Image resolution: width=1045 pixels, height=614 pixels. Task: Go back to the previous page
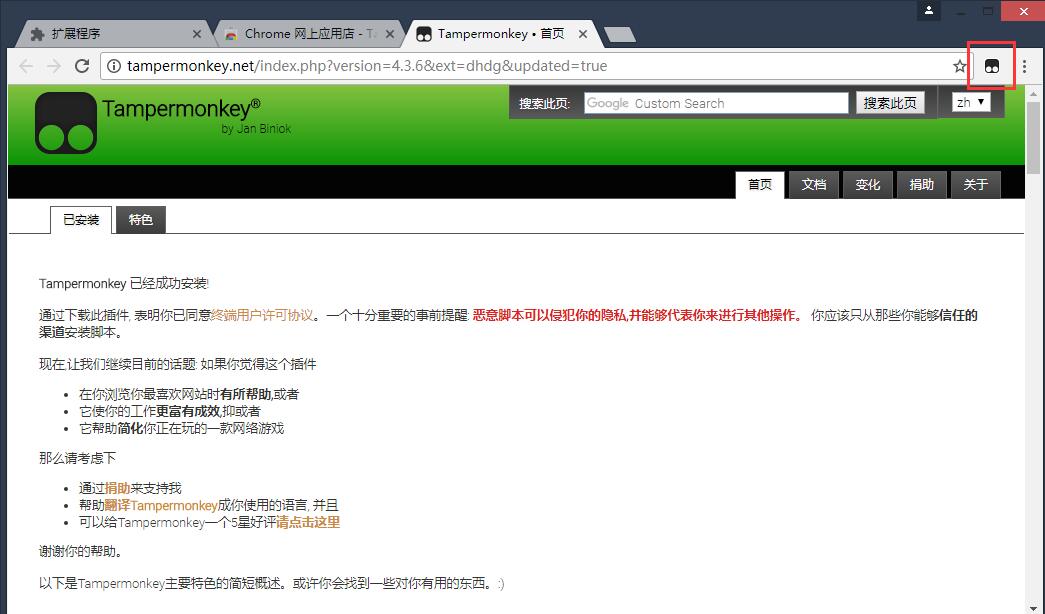tap(26, 66)
